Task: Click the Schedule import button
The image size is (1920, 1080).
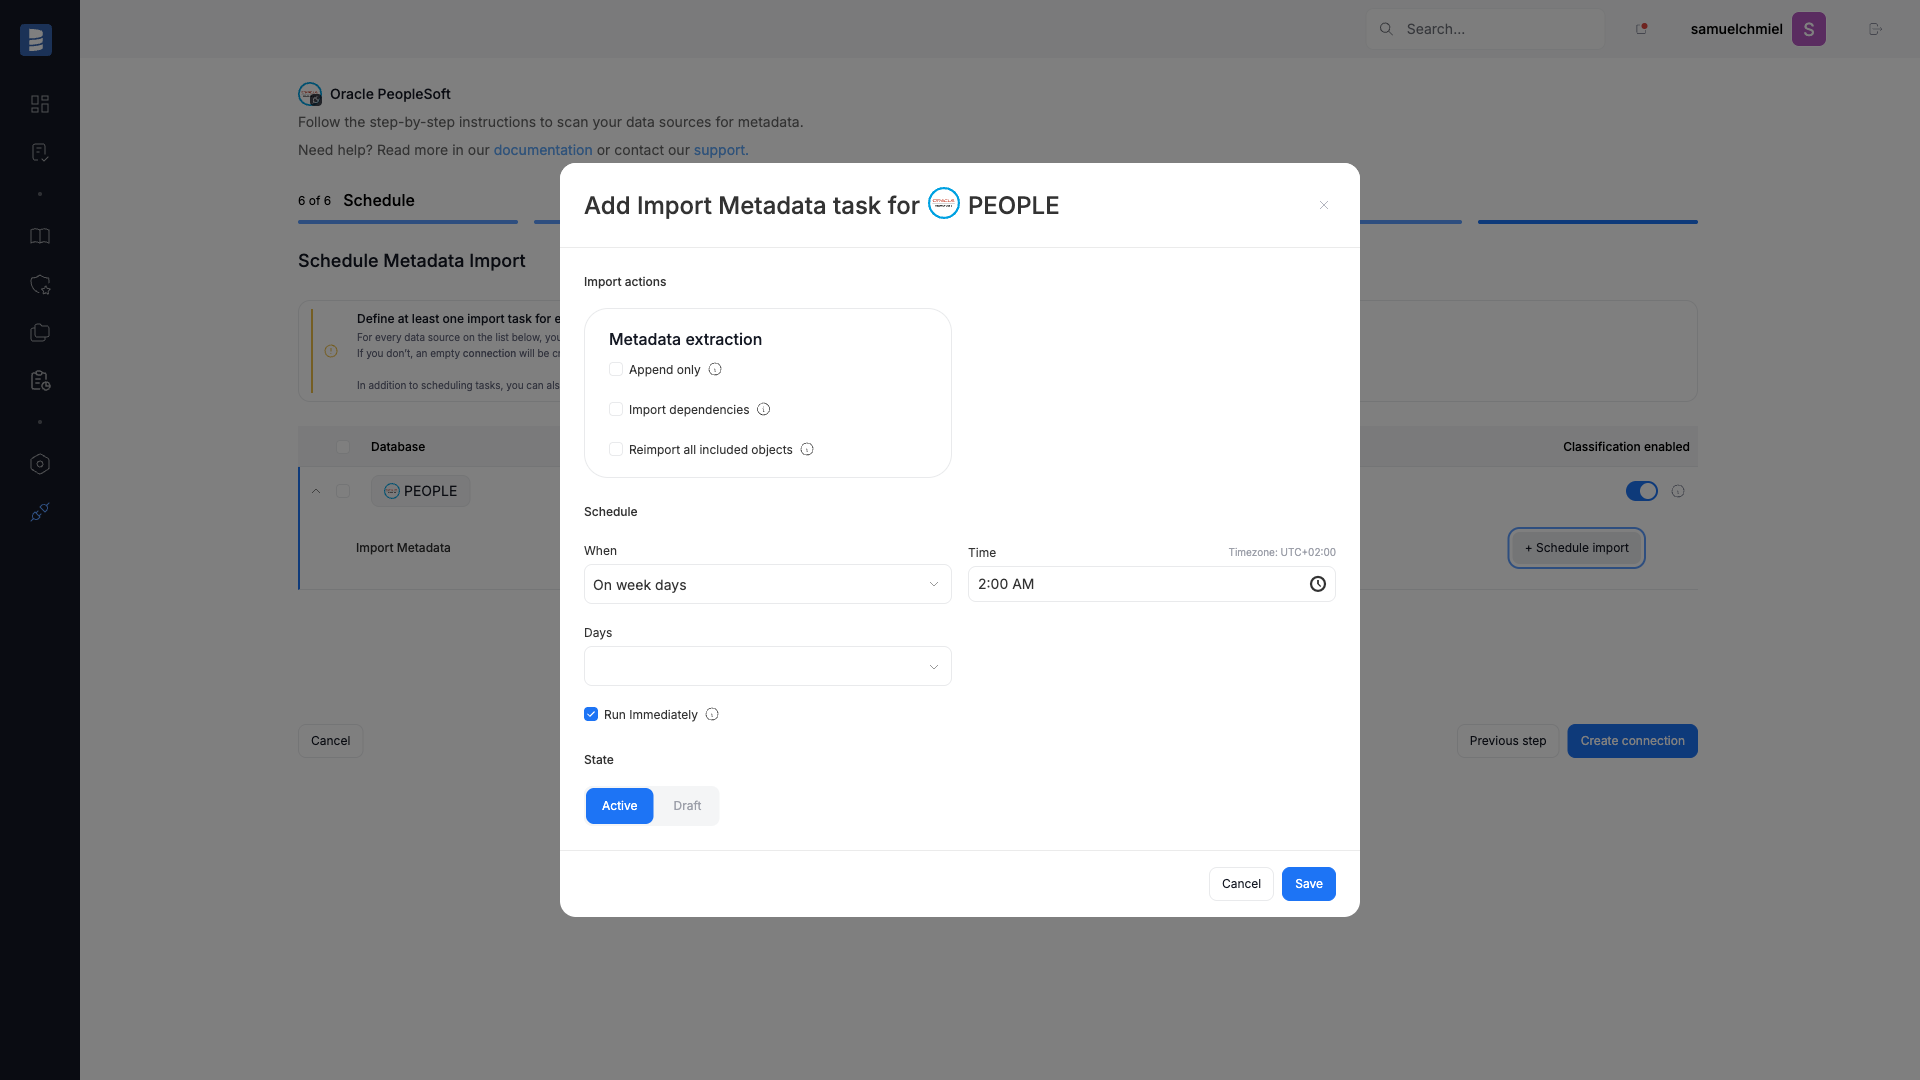Action: (1576, 548)
